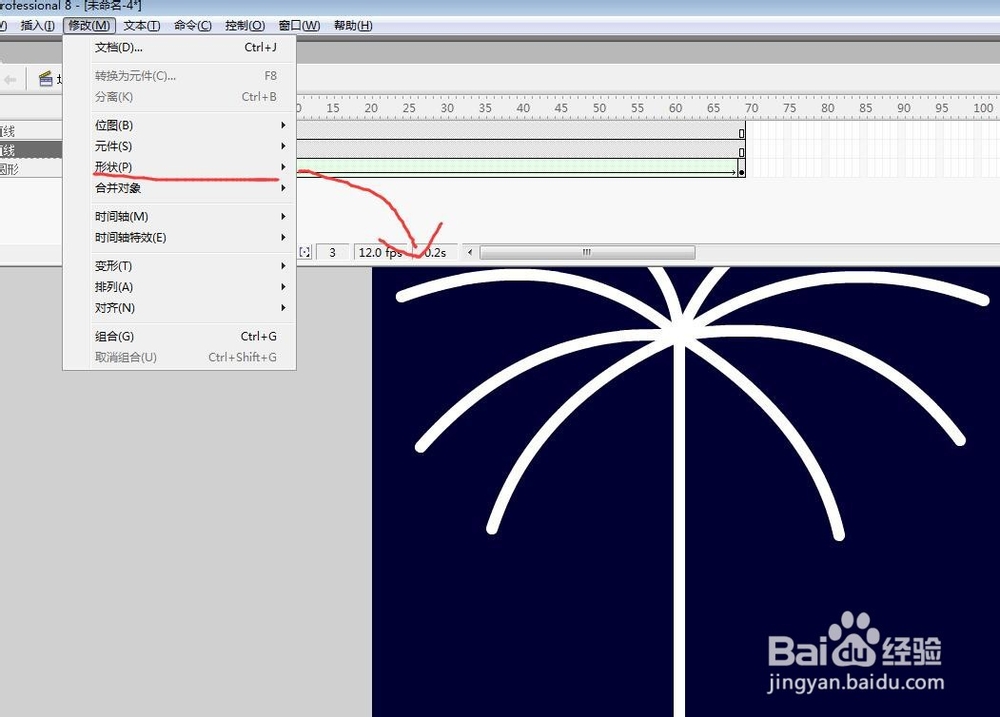Open the 控制(O) menu
This screenshot has width=1000, height=717.
[x=245, y=26]
